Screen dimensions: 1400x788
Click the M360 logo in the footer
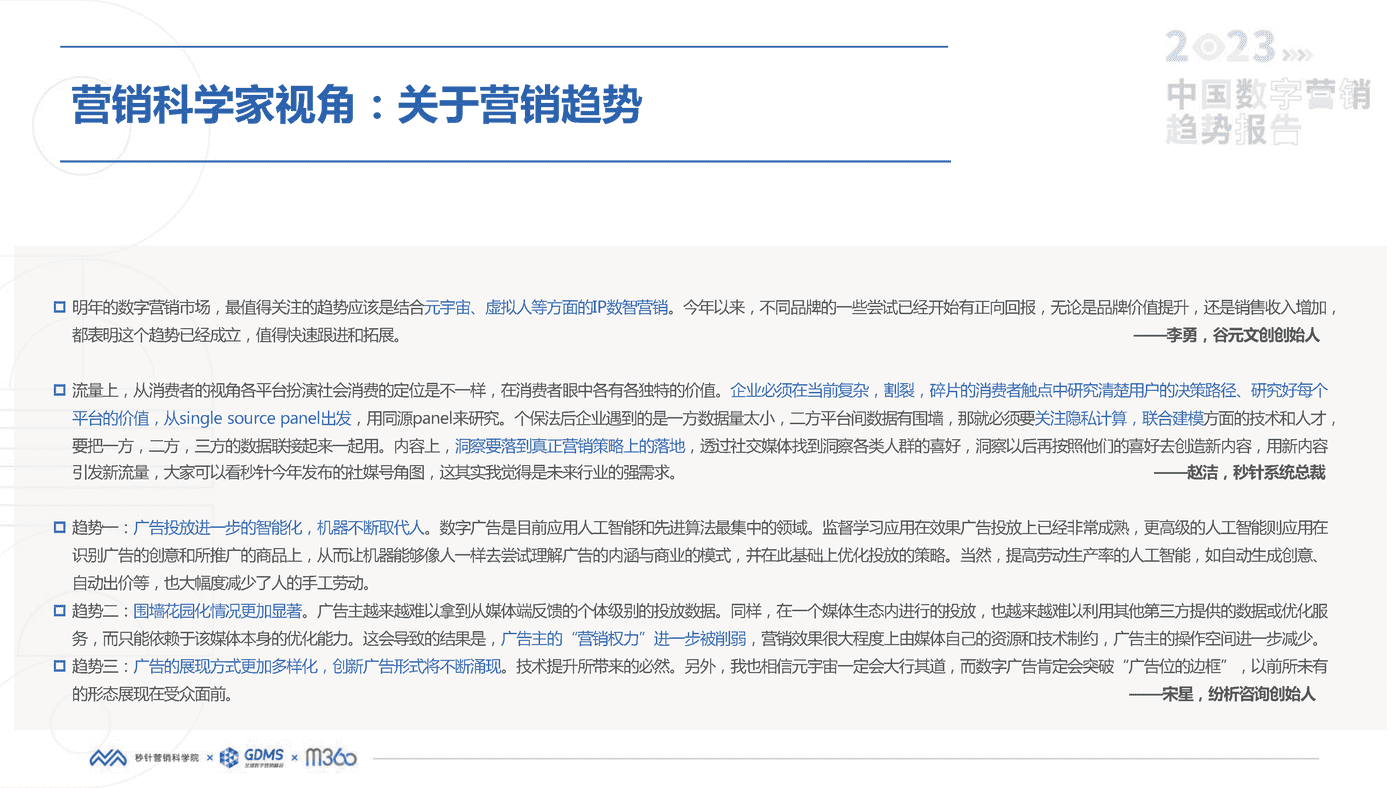[331, 758]
